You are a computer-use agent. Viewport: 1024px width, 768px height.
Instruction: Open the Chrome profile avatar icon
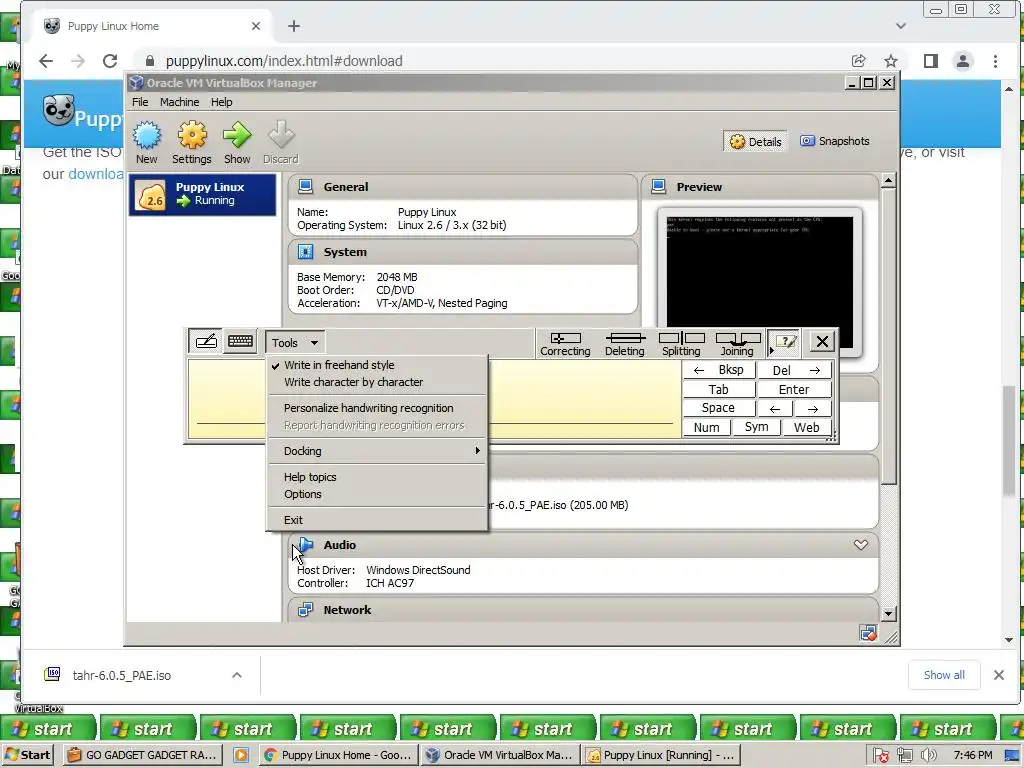(x=963, y=61)
